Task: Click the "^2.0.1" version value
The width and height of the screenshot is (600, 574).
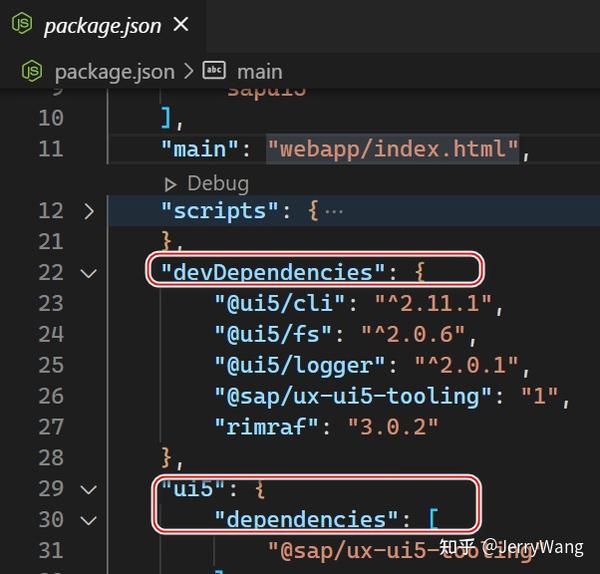Action: pos(467,365)
